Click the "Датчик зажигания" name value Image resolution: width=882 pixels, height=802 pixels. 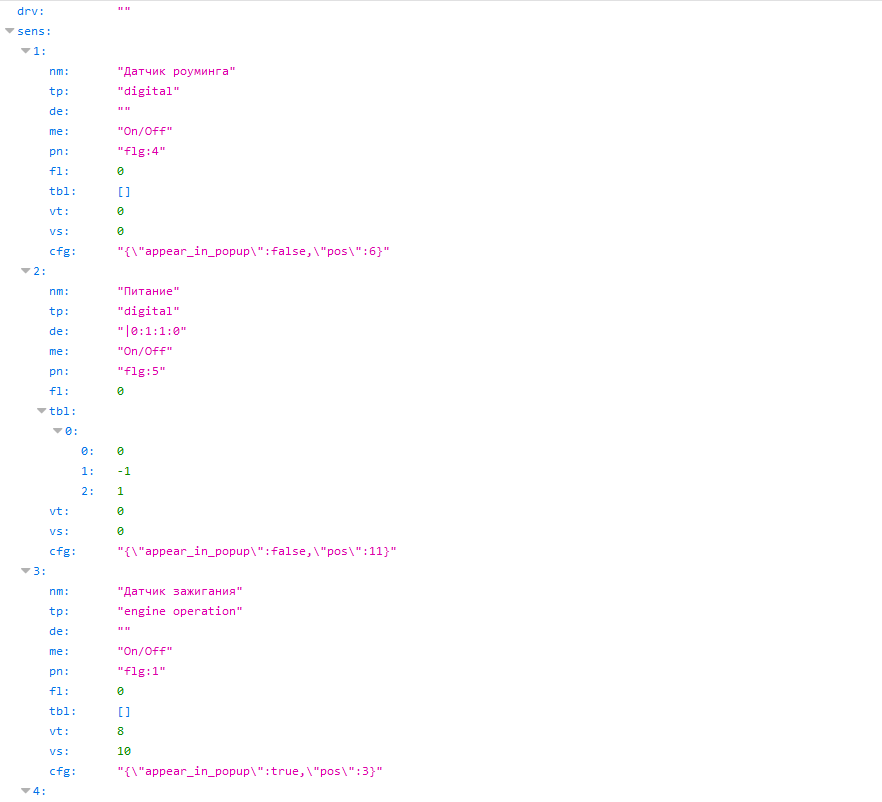(180, 591)
